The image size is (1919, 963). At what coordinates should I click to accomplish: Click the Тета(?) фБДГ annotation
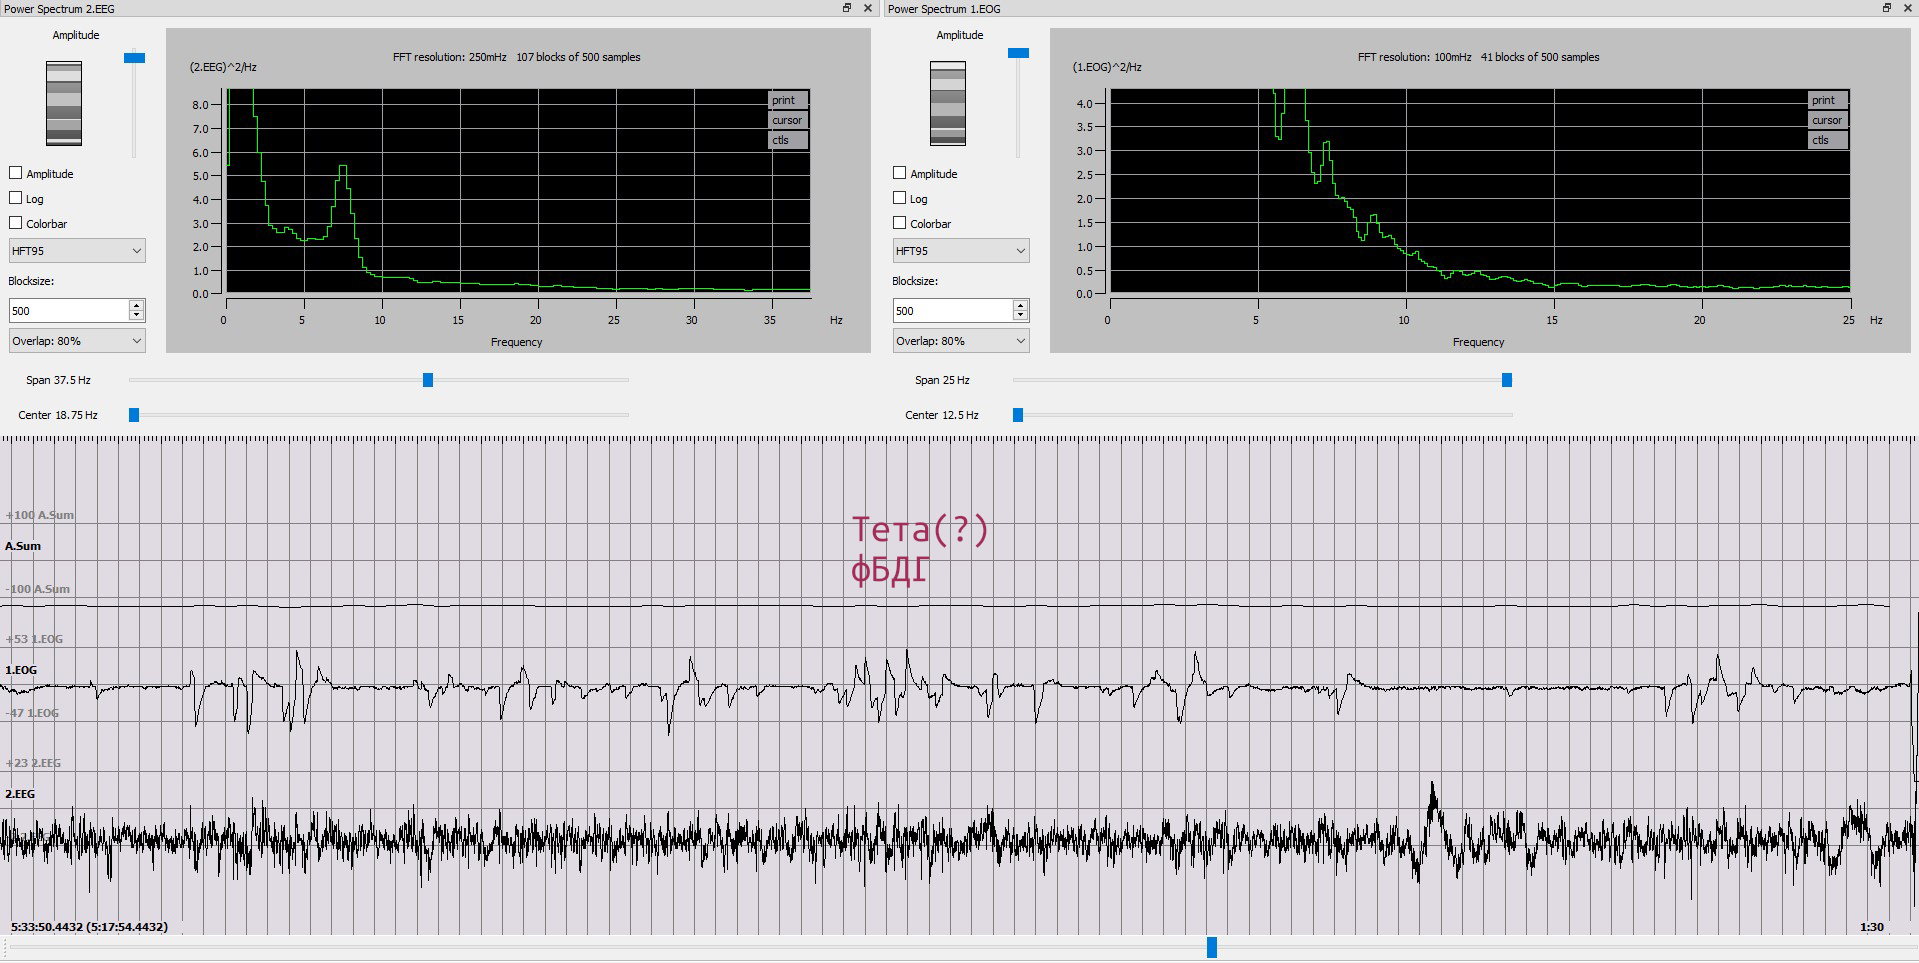pyautogui.click(x=920, y=548)
